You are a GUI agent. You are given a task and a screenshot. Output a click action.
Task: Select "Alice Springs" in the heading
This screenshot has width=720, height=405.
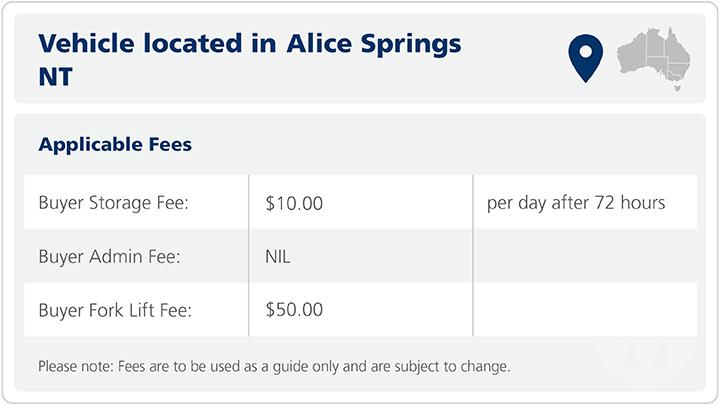[x=374, y=44]
